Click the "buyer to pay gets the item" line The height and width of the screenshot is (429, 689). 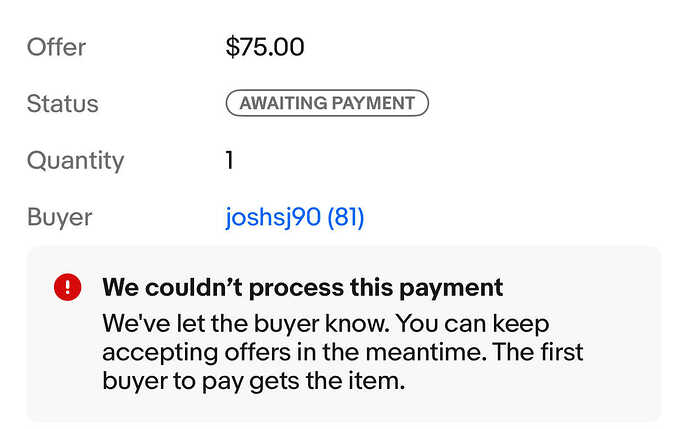click(254, 381)
